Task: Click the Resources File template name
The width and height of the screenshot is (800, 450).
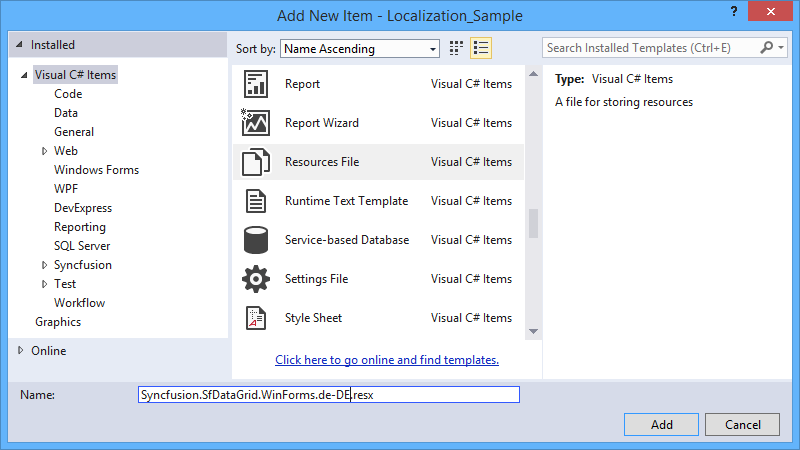Action: [x=321, y=162]
